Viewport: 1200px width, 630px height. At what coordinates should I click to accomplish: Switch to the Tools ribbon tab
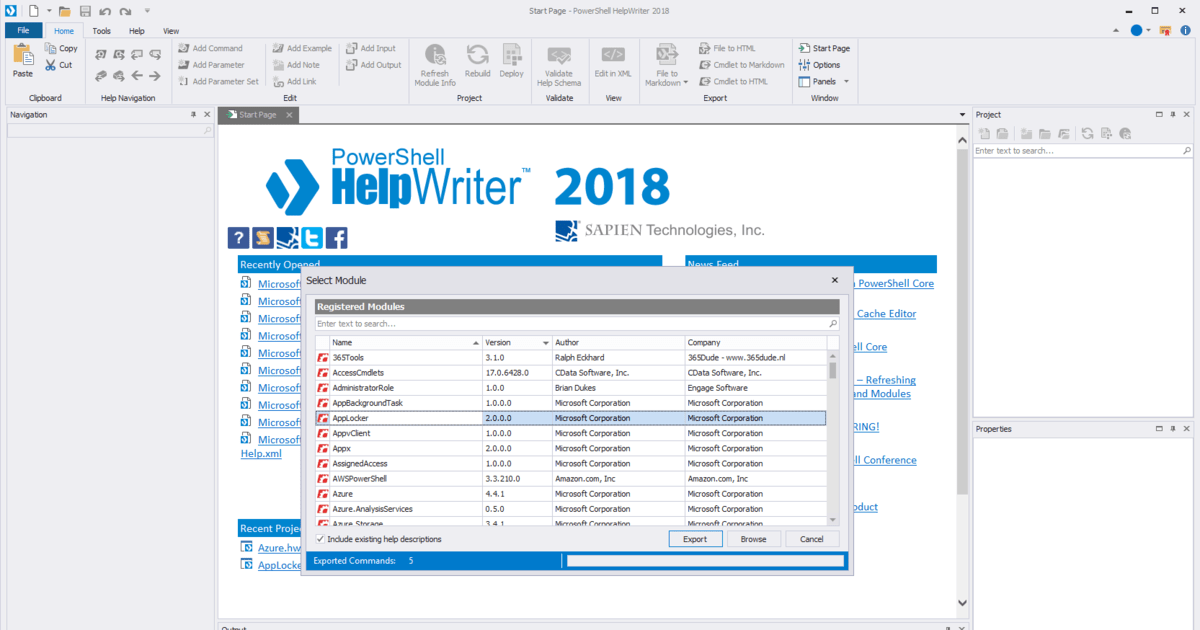(x=100, y=30)
